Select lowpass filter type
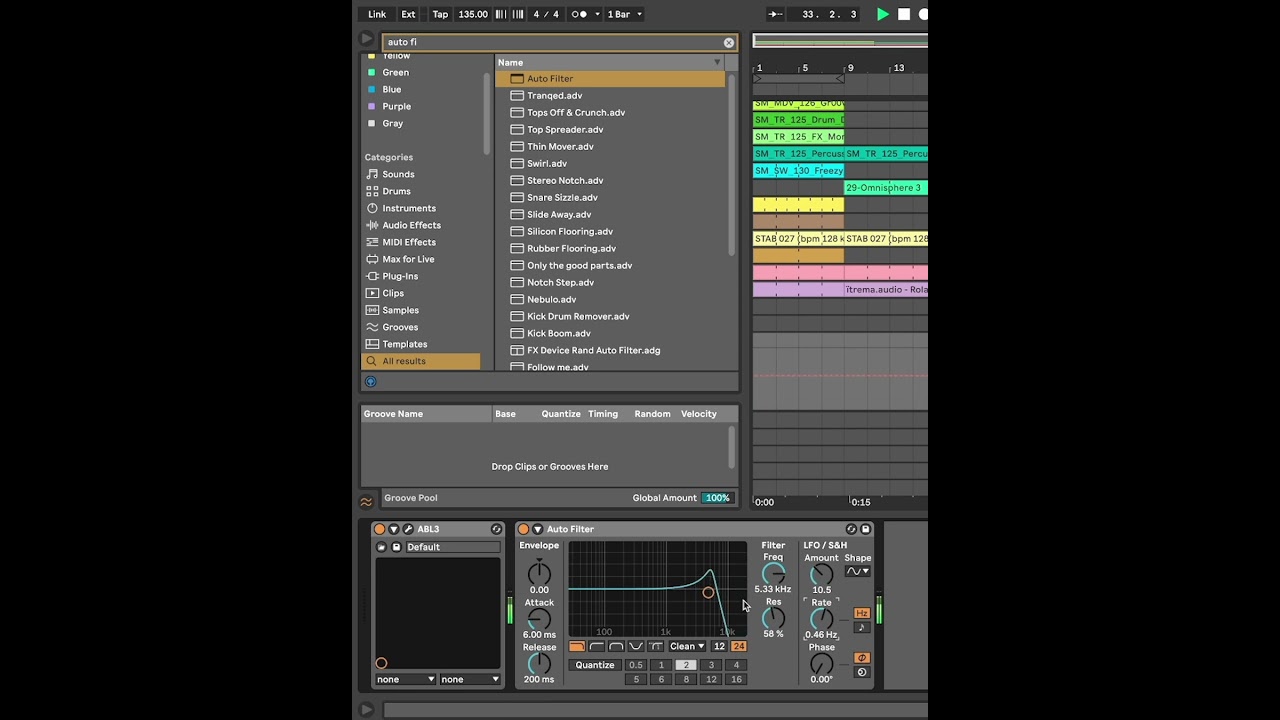Image resolution: width=1280 pixels, height=720 pixels. 577,646
